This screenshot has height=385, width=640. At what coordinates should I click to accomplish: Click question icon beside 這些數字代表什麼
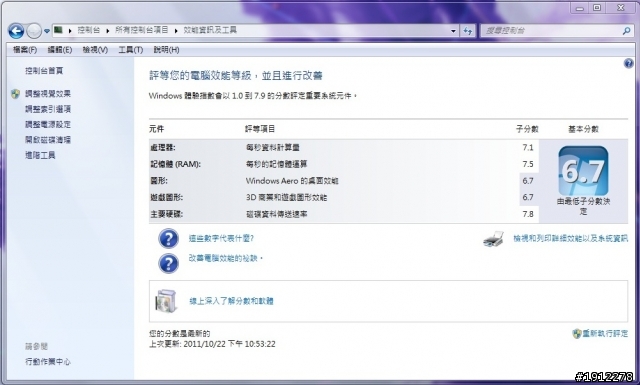(x=168, y=238)
